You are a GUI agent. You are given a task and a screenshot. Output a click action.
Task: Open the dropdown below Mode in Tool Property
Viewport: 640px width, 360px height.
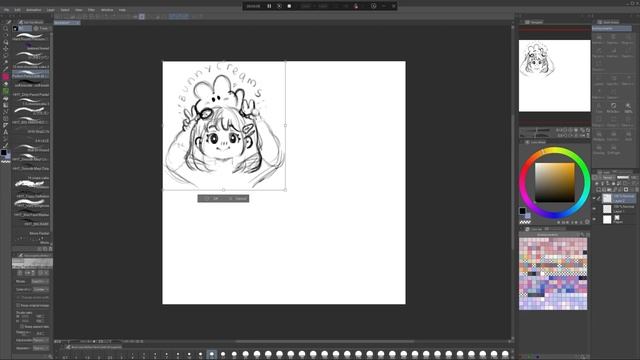[x=40, y=289]
